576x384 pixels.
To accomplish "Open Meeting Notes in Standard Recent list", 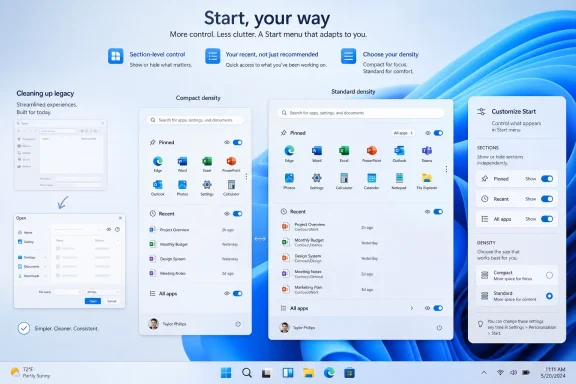I will [327, 274].
